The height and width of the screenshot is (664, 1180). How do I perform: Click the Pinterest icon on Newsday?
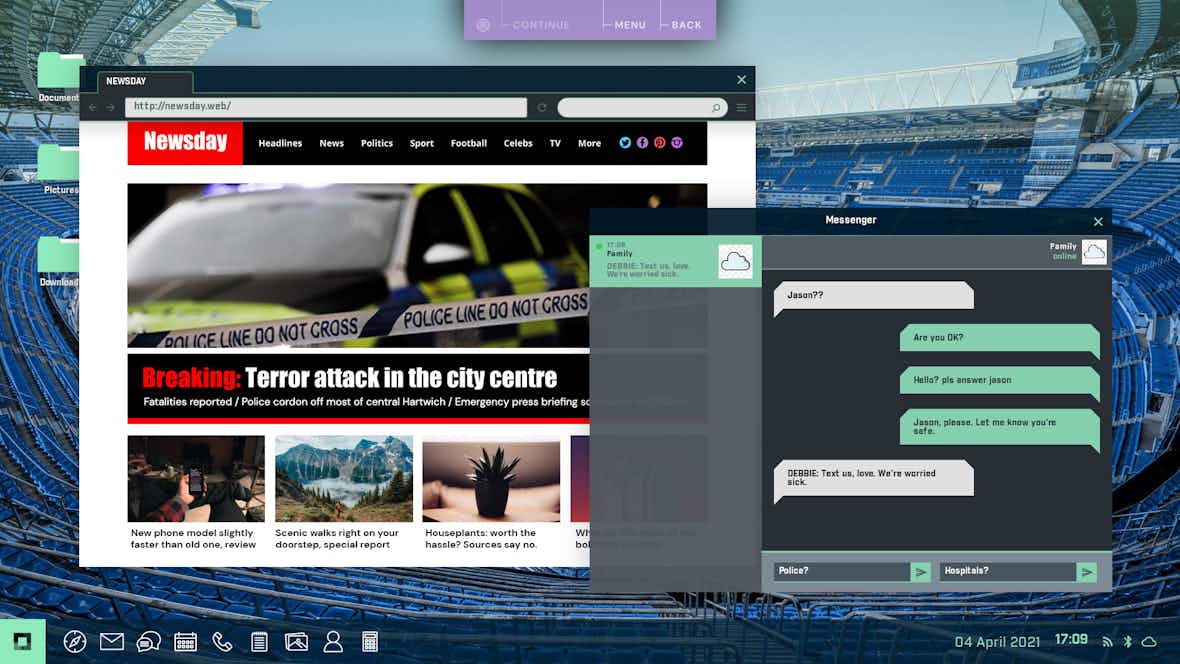coord(659,143)
